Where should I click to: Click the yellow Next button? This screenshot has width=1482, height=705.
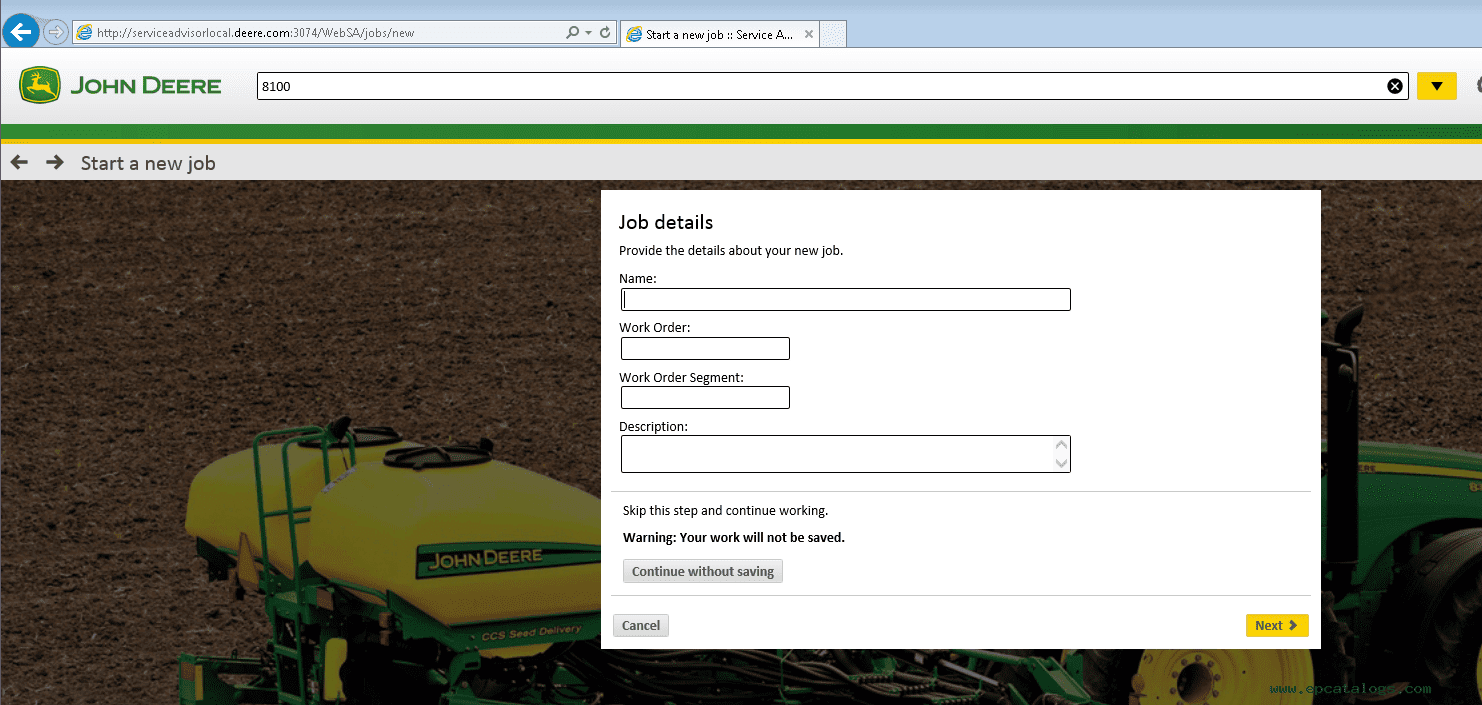tap(1277, 625)
